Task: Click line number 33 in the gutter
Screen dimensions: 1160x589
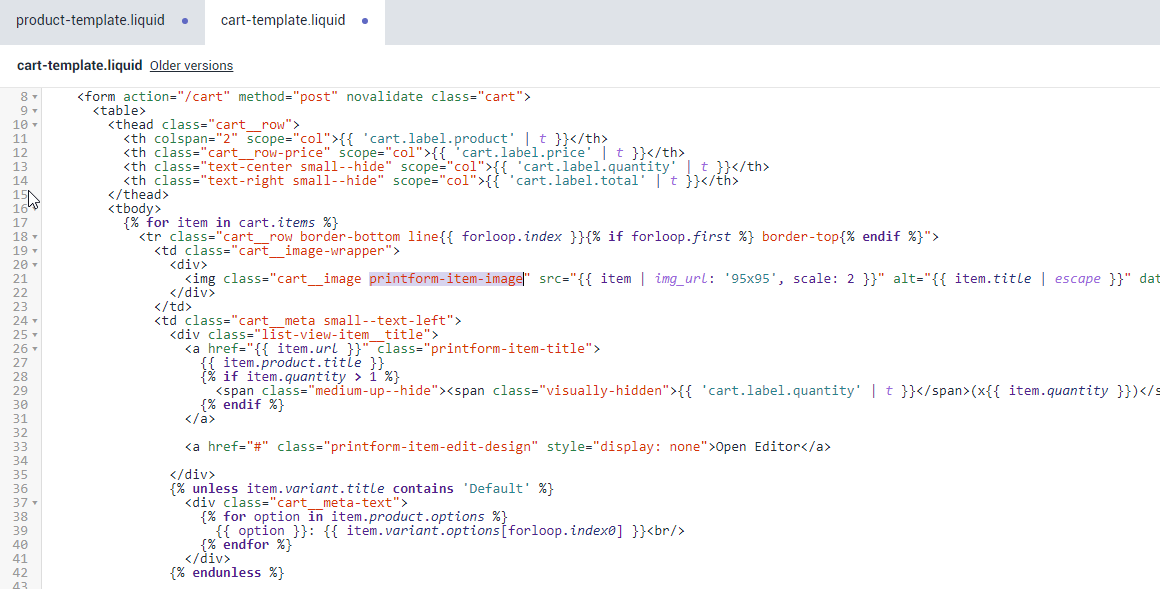Action: (x=20, y=447)
